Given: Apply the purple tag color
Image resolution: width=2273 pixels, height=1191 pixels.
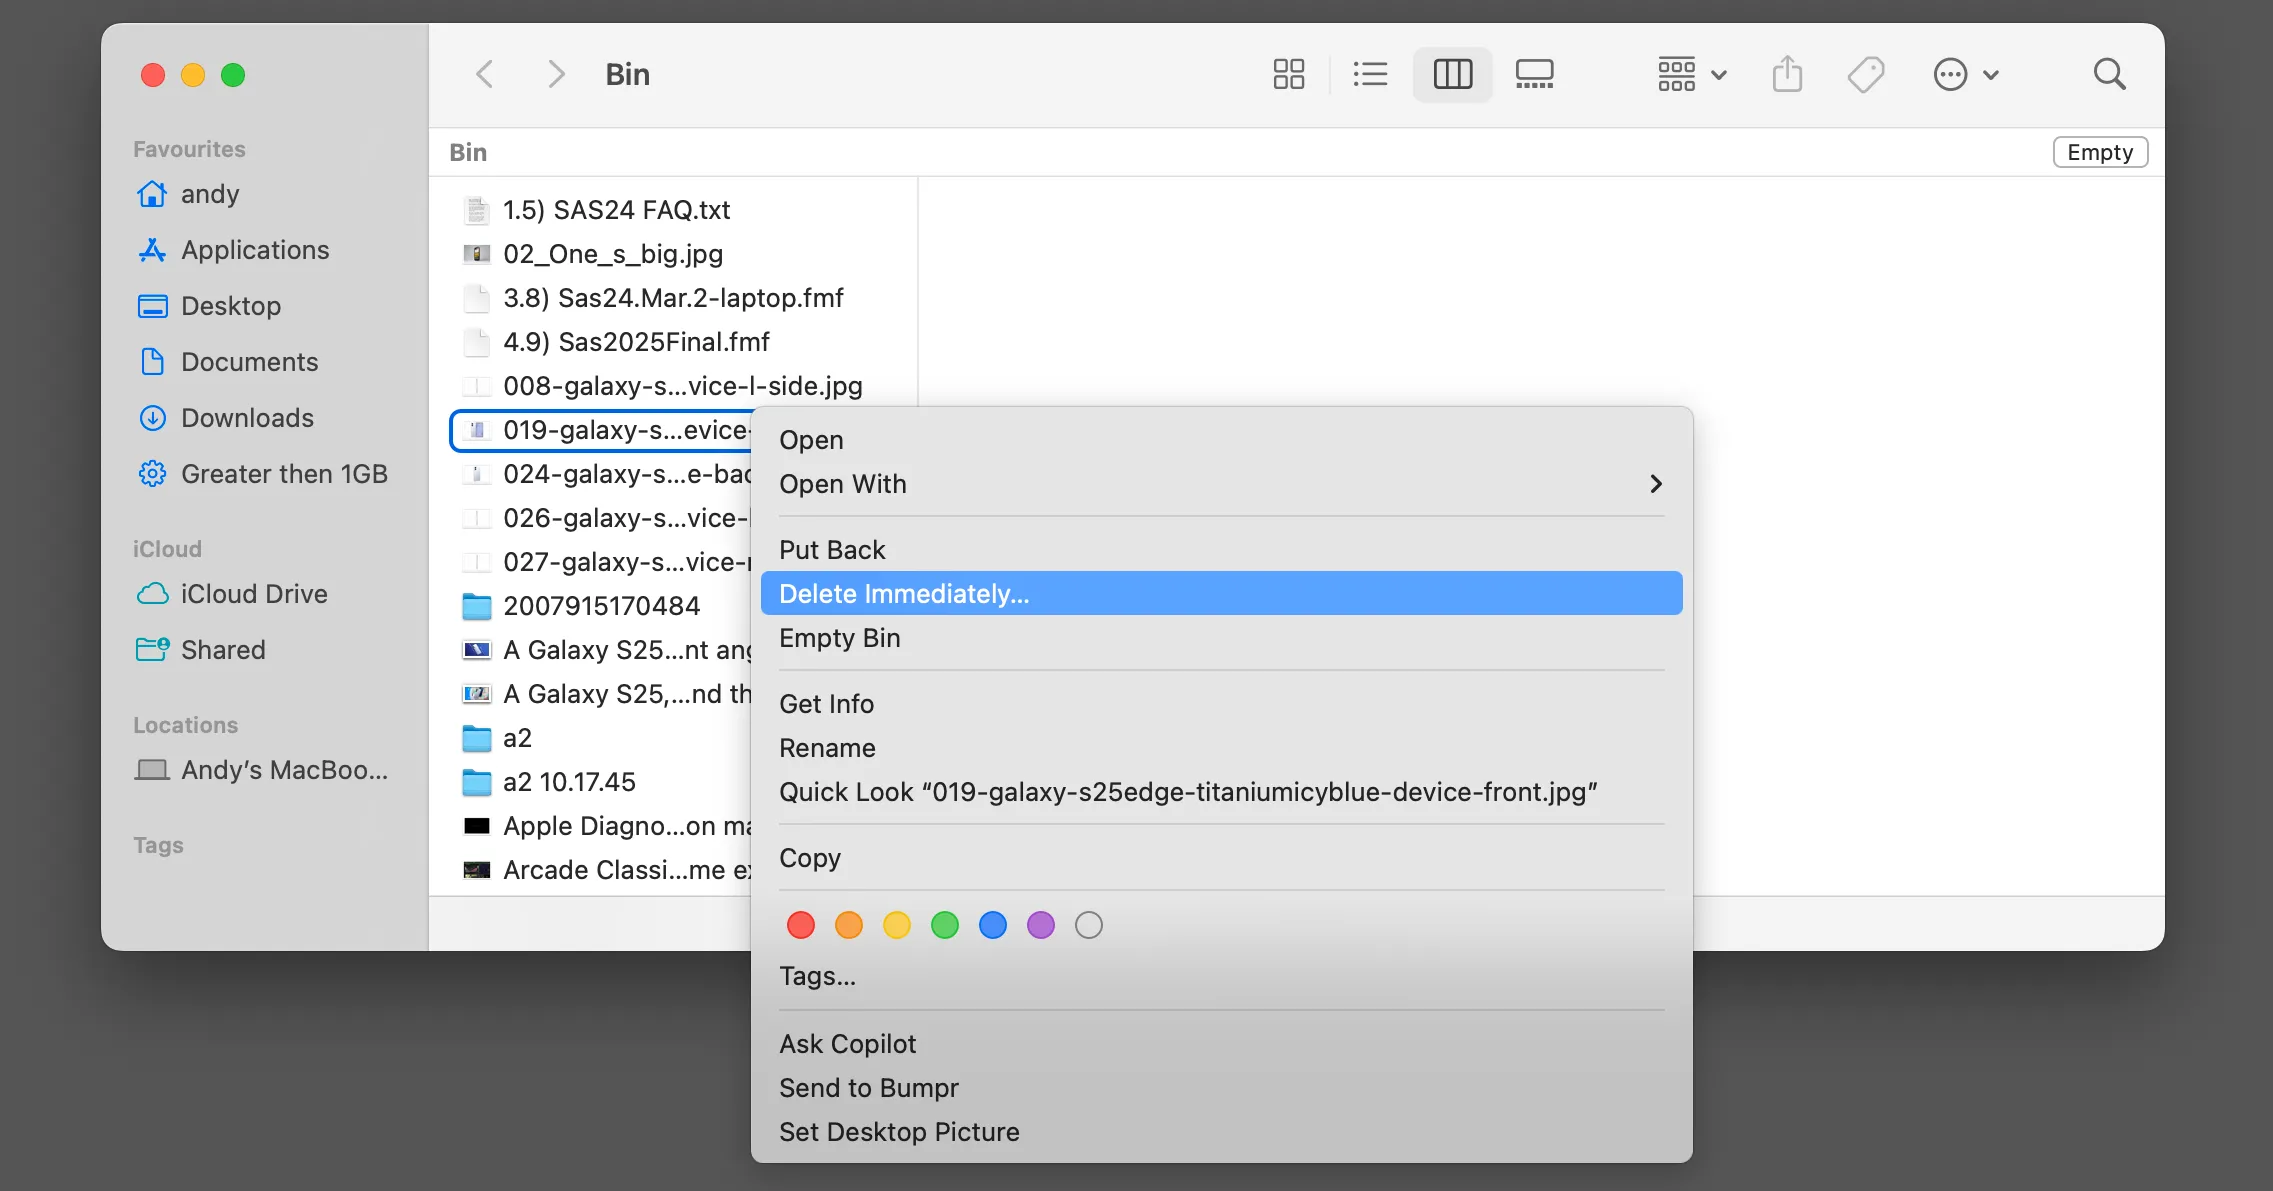Looking at the screenshot, I should point(1041,925).
